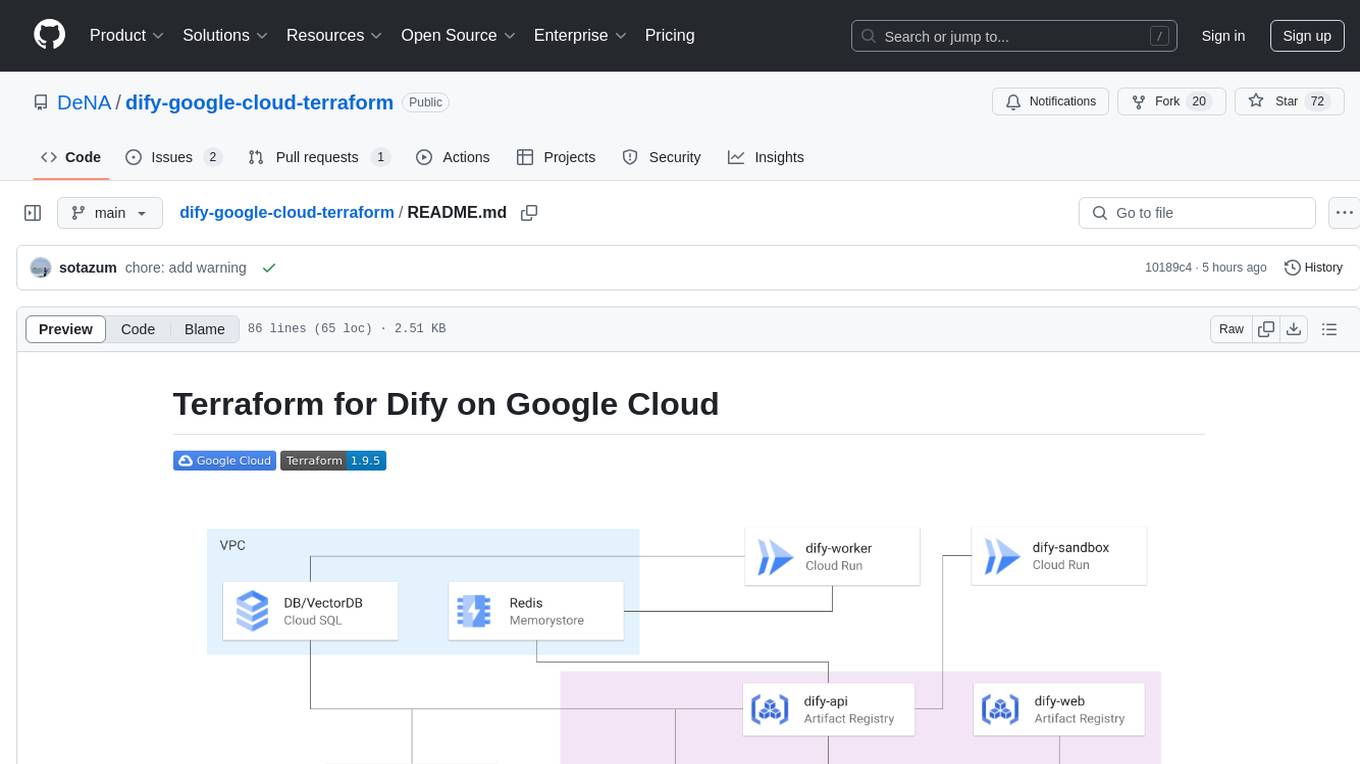Screen dimensions: 1360x764
Task: Expand the Resources menu
Action: 334,35
